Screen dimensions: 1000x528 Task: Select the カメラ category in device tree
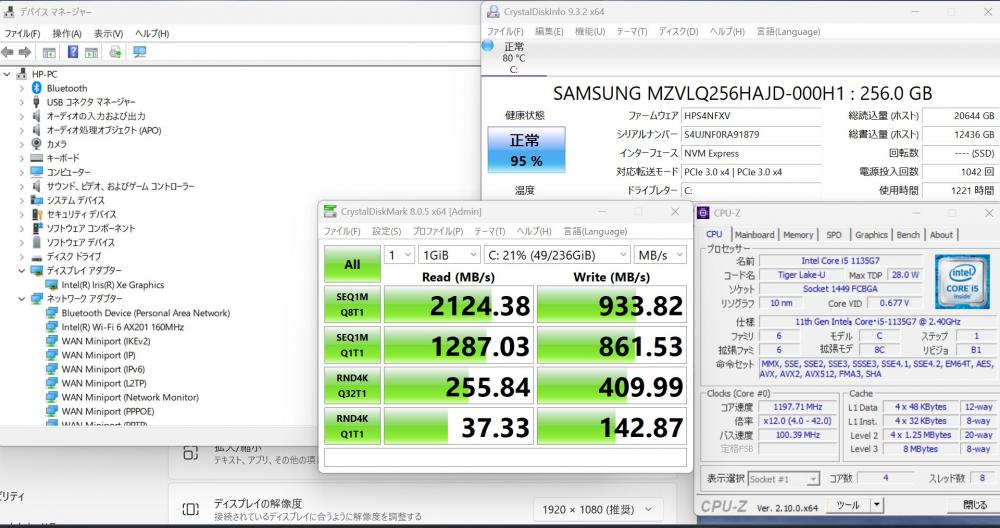(57, 144)
